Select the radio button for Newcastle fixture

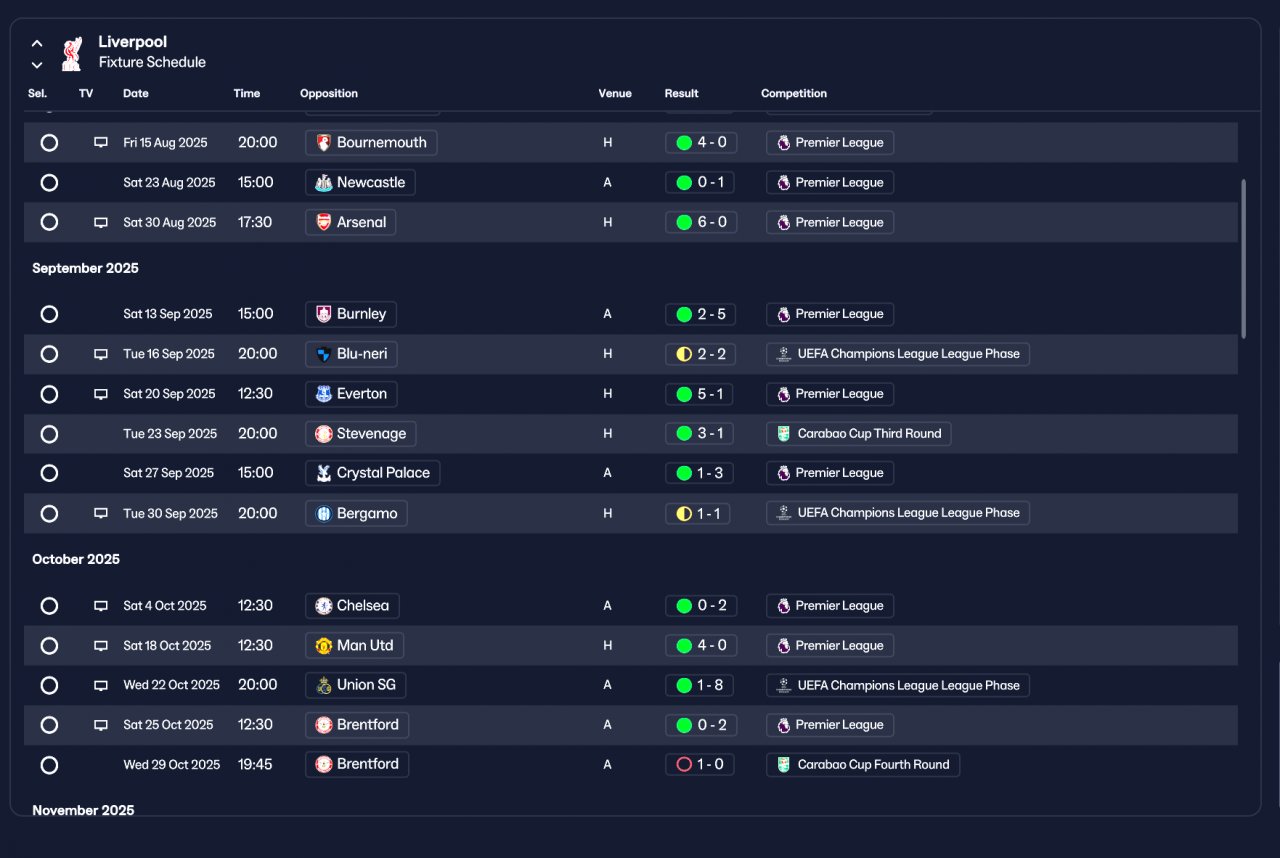pos(49,183)
